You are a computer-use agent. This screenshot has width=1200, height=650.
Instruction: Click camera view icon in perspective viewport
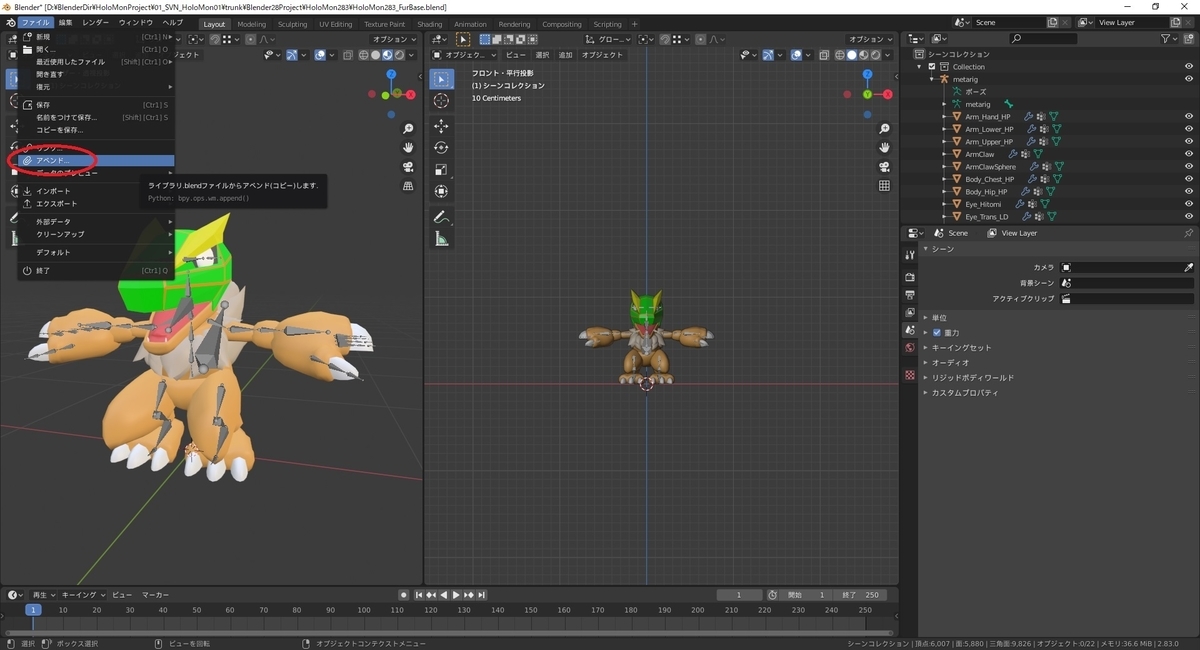(x=408, y=167)
